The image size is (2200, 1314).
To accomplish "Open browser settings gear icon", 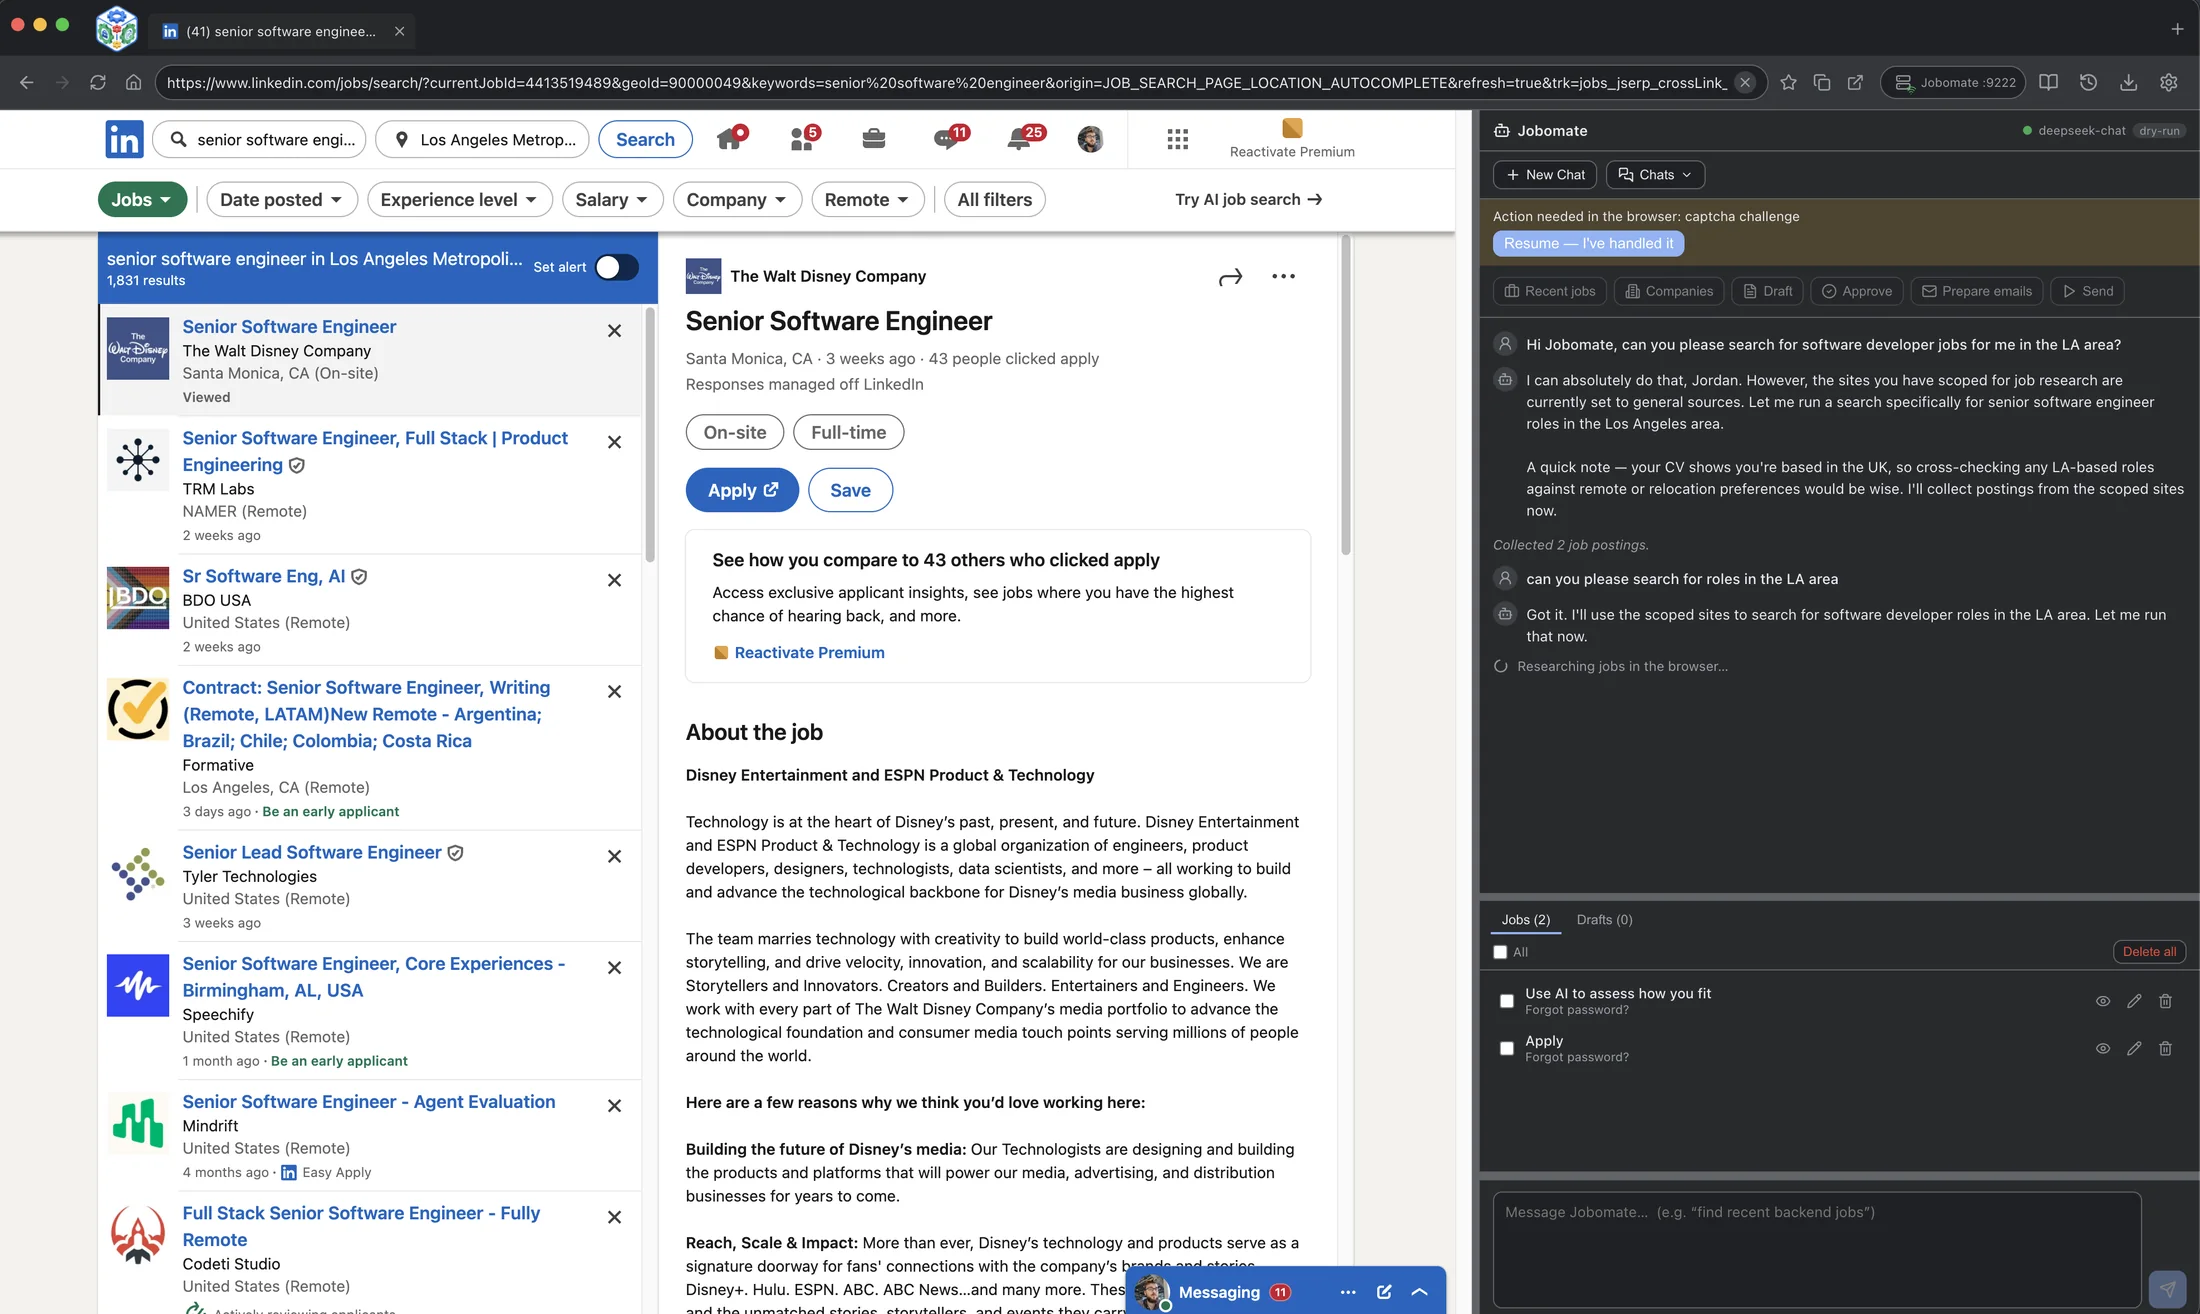I will pos(2168,83).
